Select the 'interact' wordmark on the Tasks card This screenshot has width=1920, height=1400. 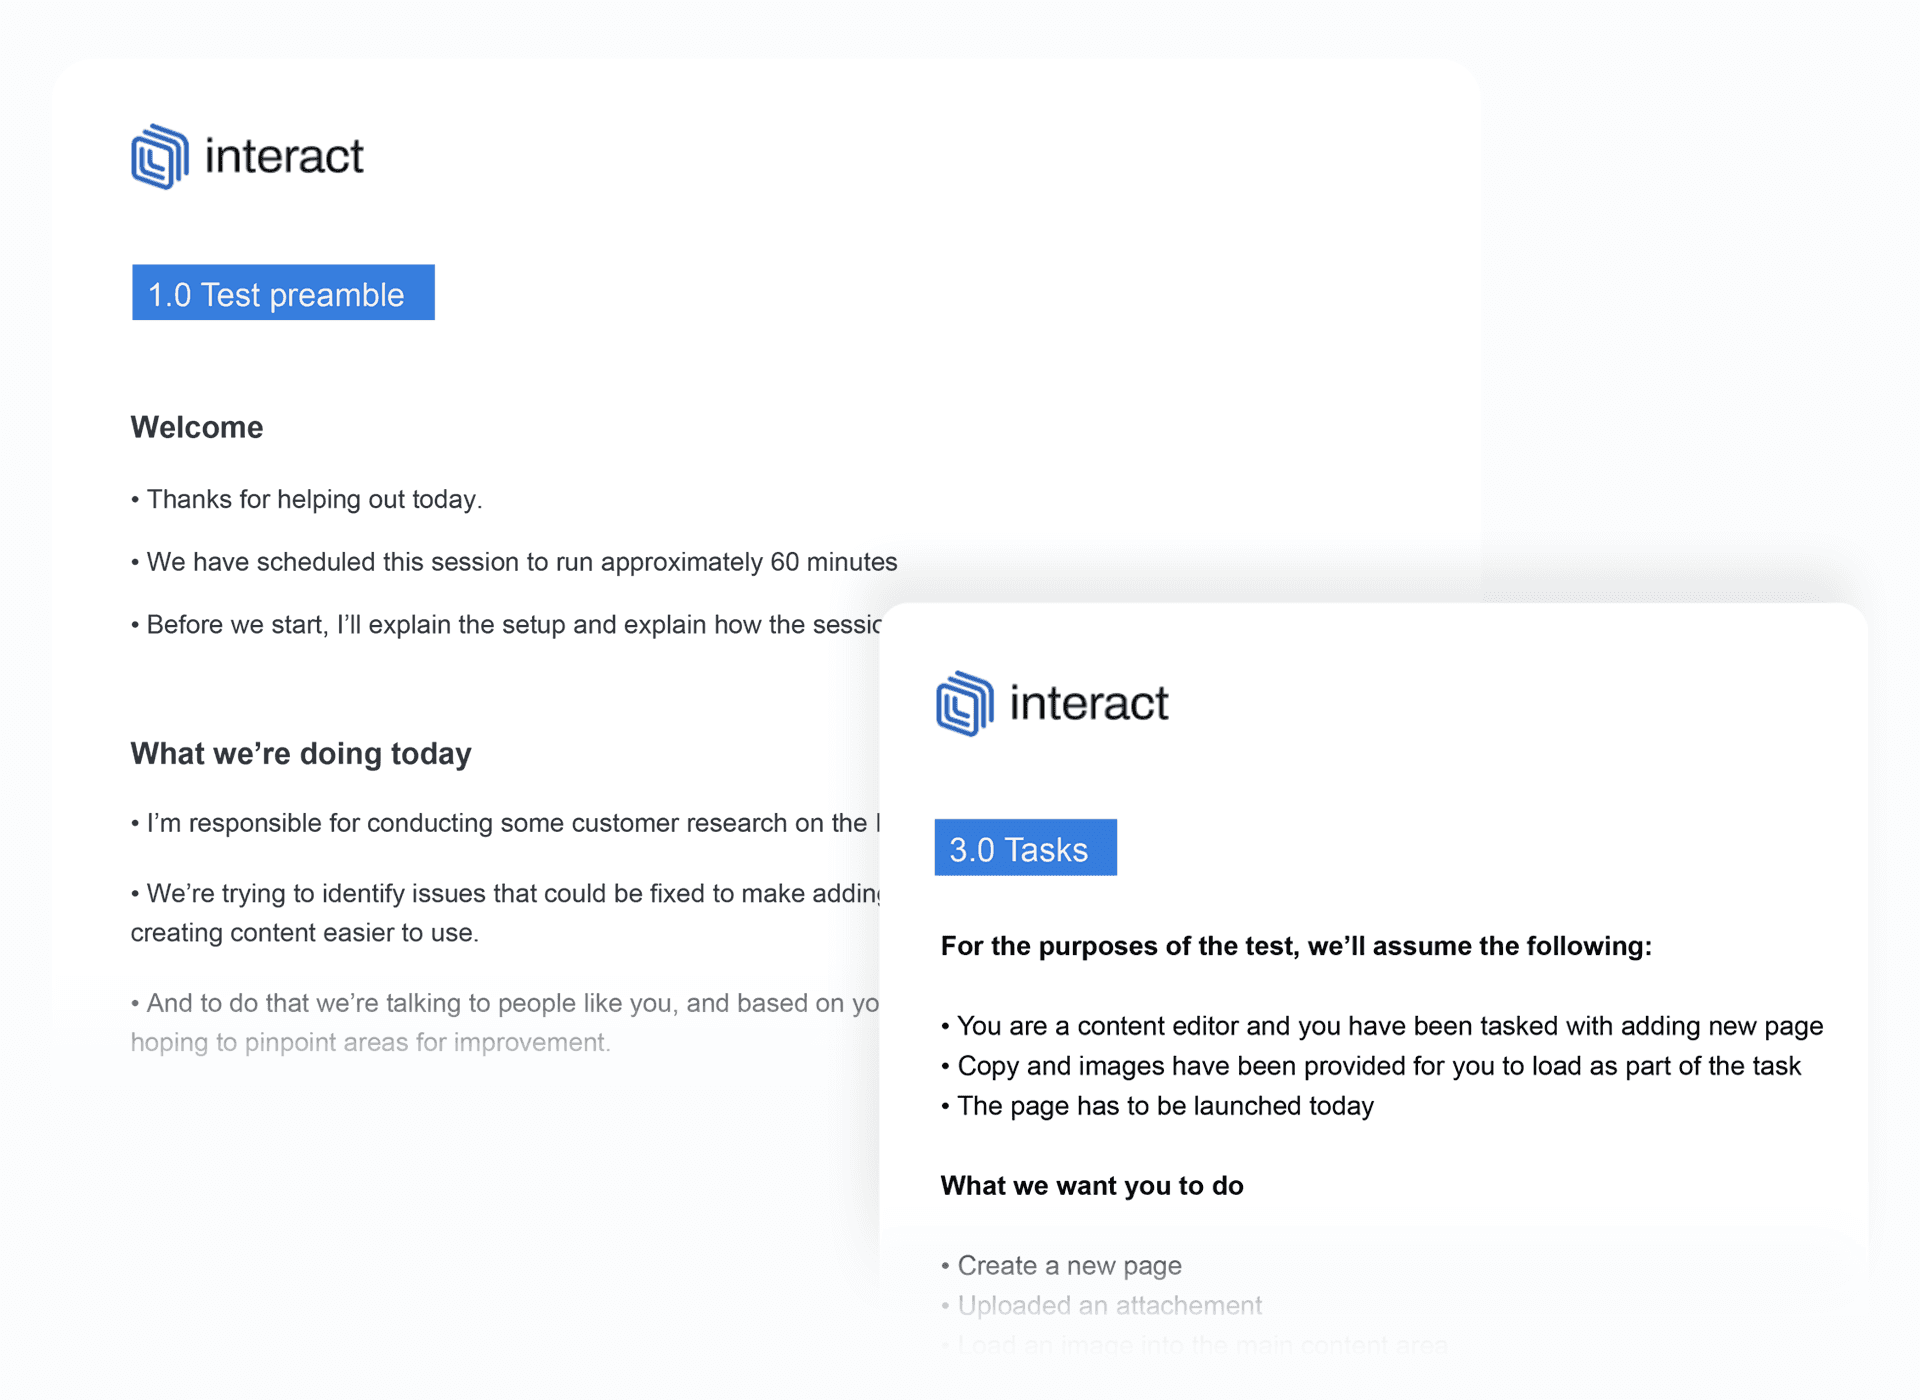1089,703
